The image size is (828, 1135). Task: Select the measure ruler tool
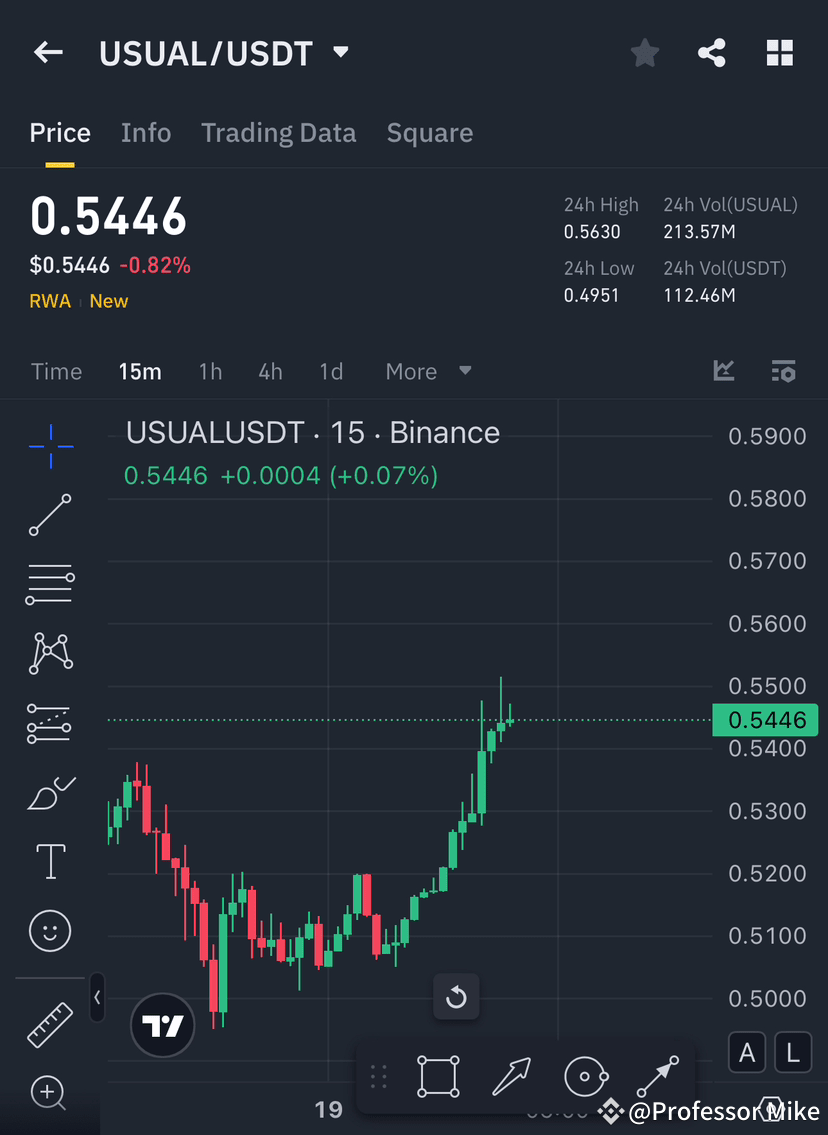click(x=49, y=1024)
